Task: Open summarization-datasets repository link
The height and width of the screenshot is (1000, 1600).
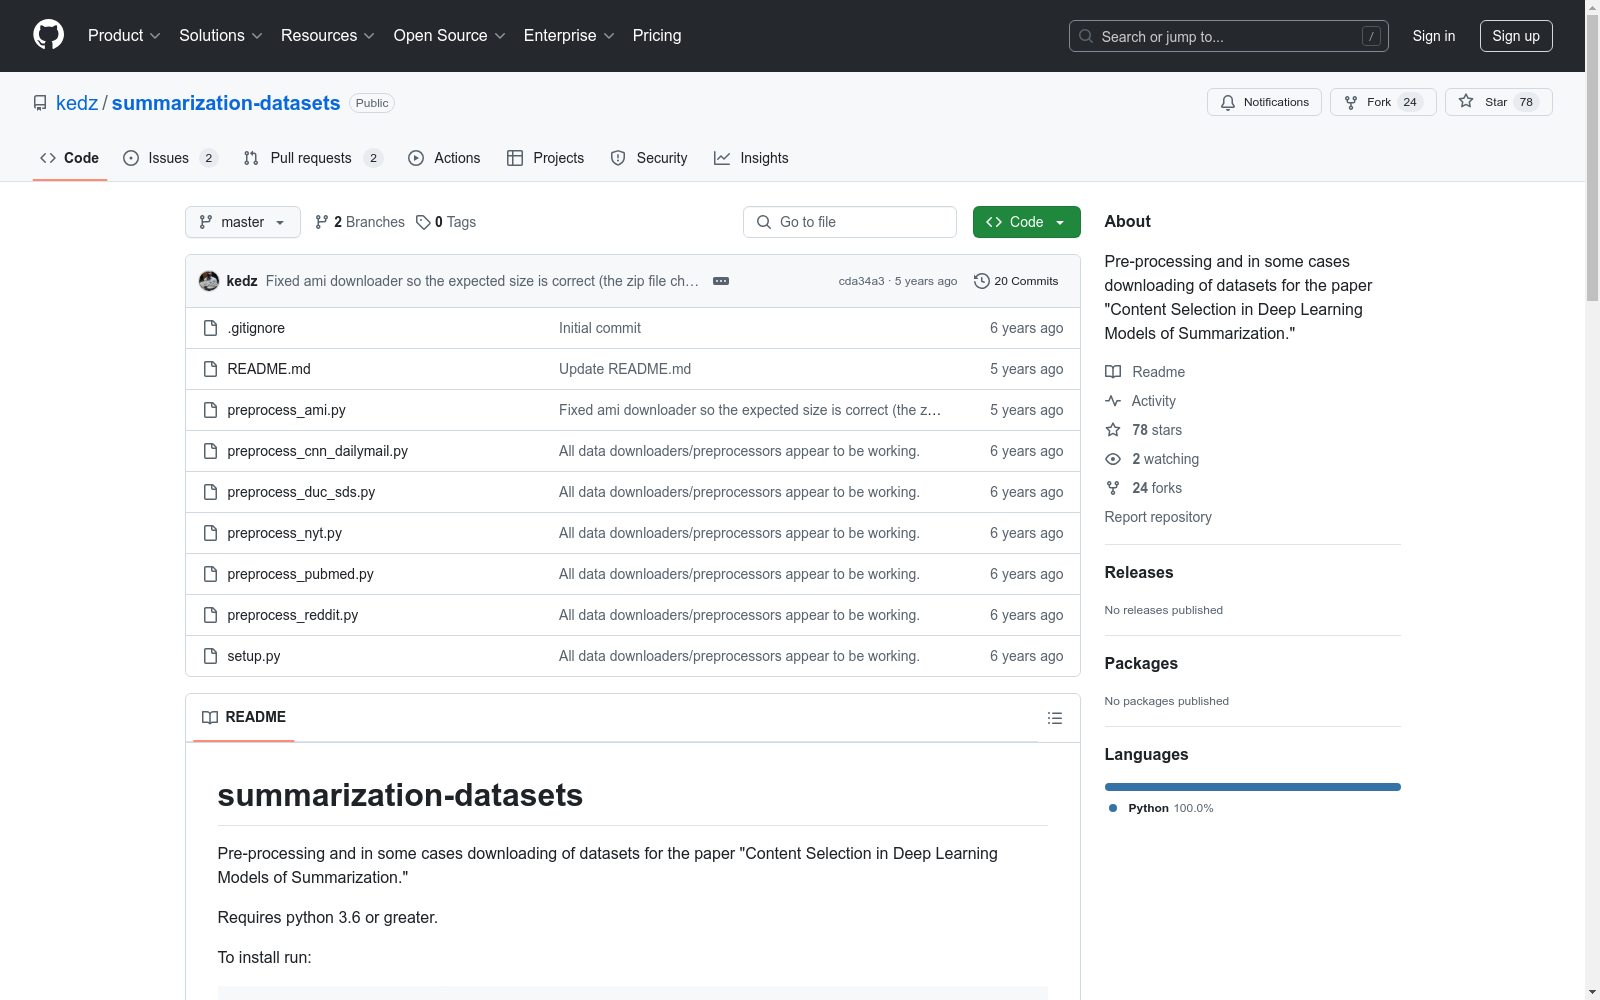Action: 226,103
